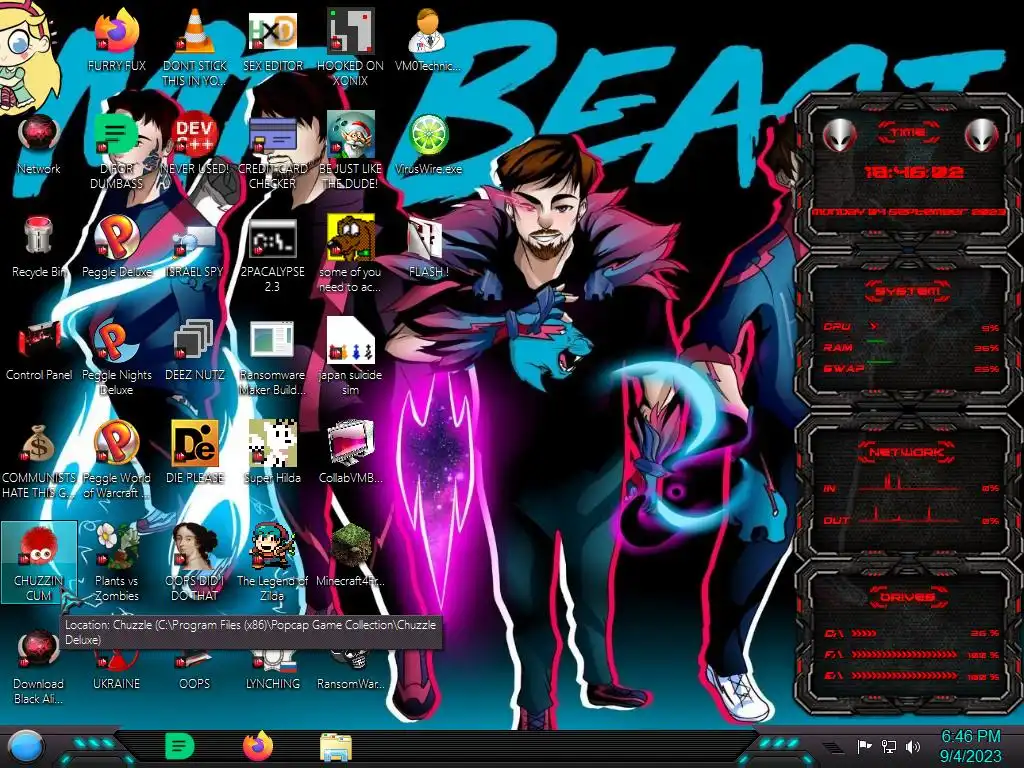The height and width of the screenshot is (768, 1024).
Task: Launch Peggle World of Warcraft
Action: click(116, 460)
